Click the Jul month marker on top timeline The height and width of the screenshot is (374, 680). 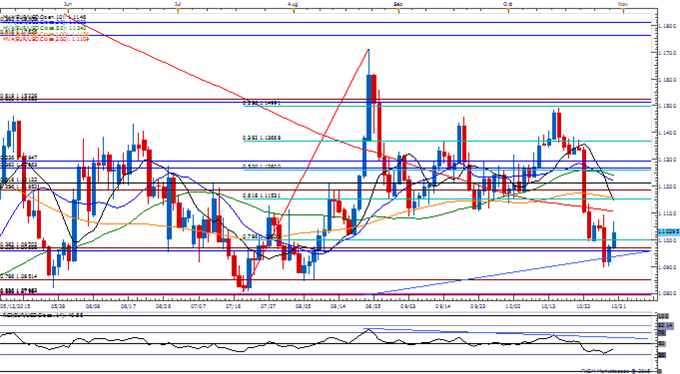[x=177, y=4]
